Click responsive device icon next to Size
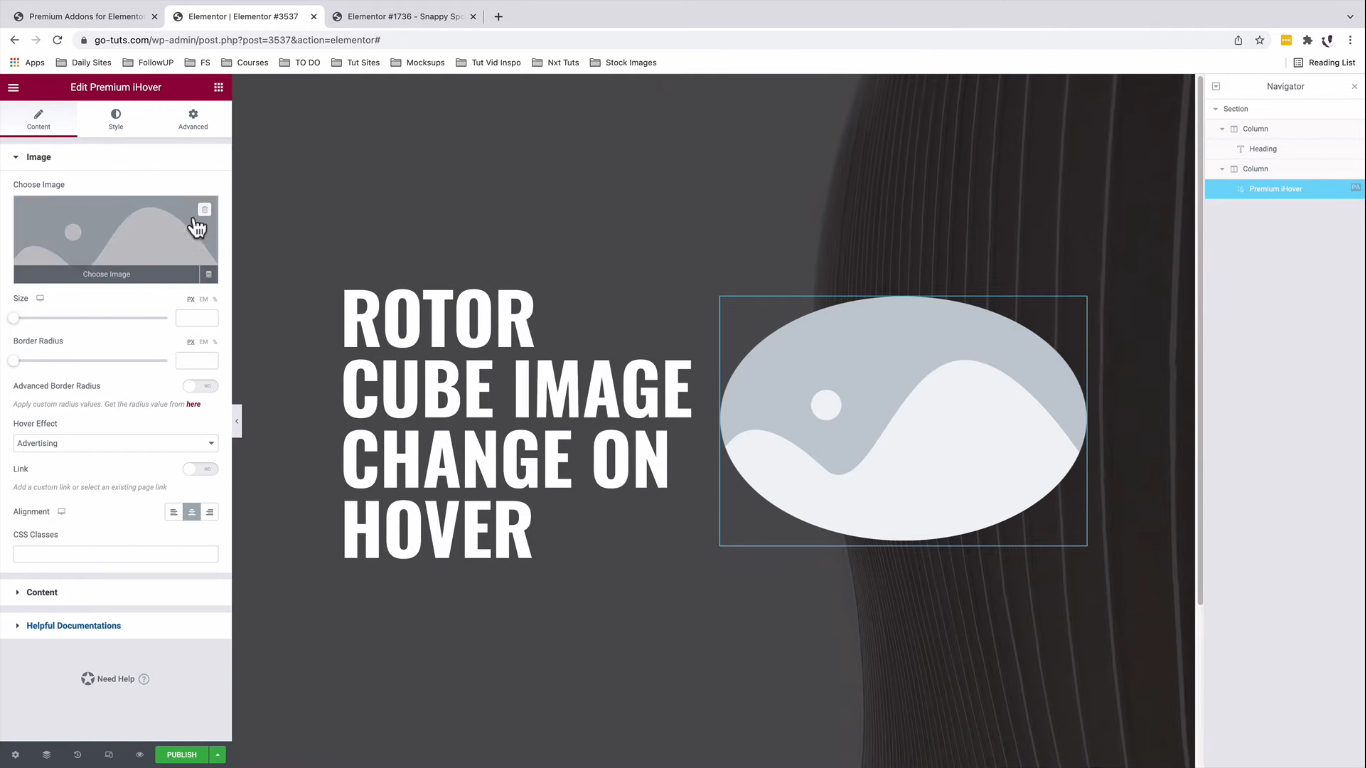Viewport: 1366px width, 768px height. (40, 298)
